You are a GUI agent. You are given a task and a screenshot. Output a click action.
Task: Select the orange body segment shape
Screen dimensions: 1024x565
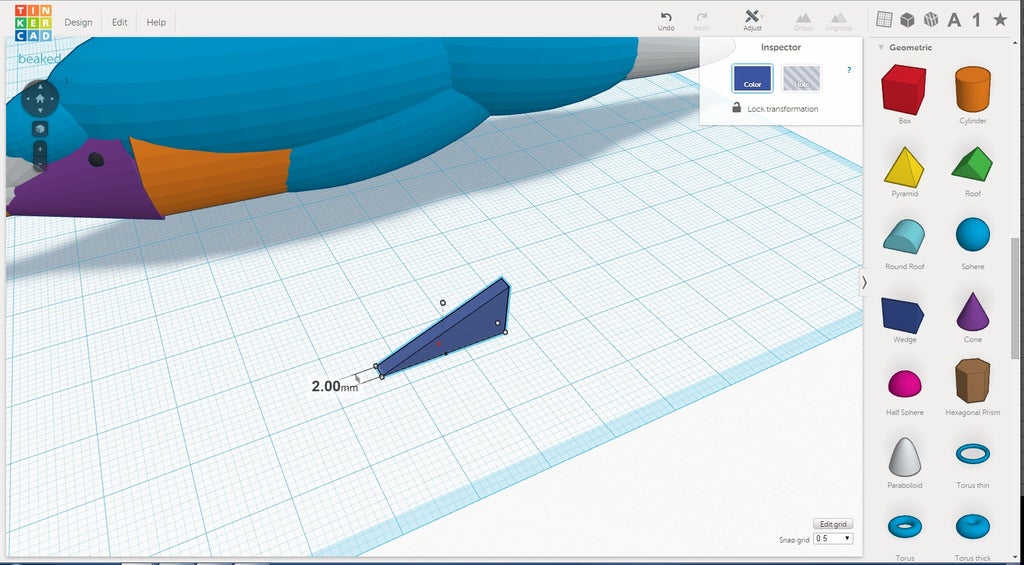pyautogui.click(x=212, y=175)
